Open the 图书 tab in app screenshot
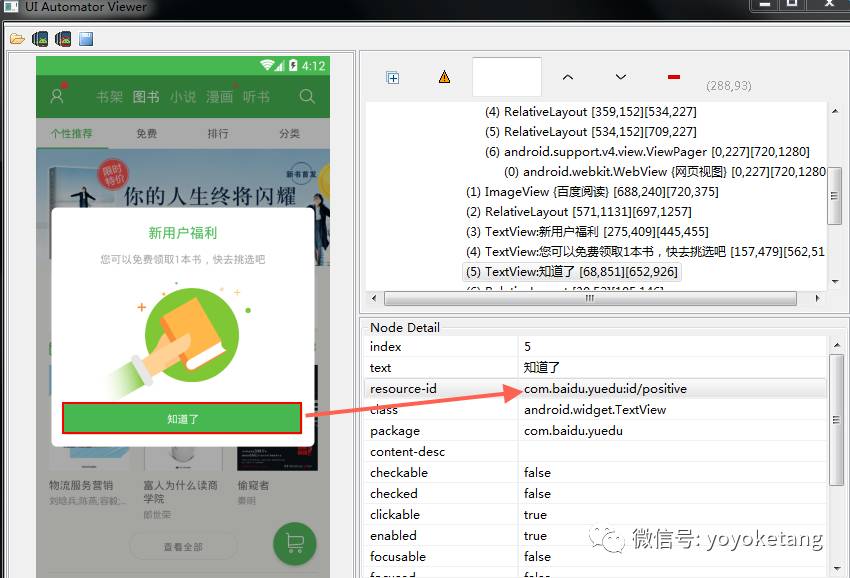This screenshot has width=850, height=578. [146, 97]
